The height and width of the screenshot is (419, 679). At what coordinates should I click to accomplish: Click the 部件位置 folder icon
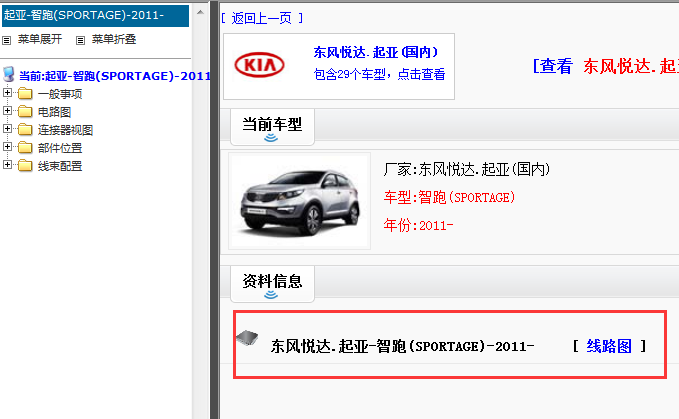[x=25, y=148]
